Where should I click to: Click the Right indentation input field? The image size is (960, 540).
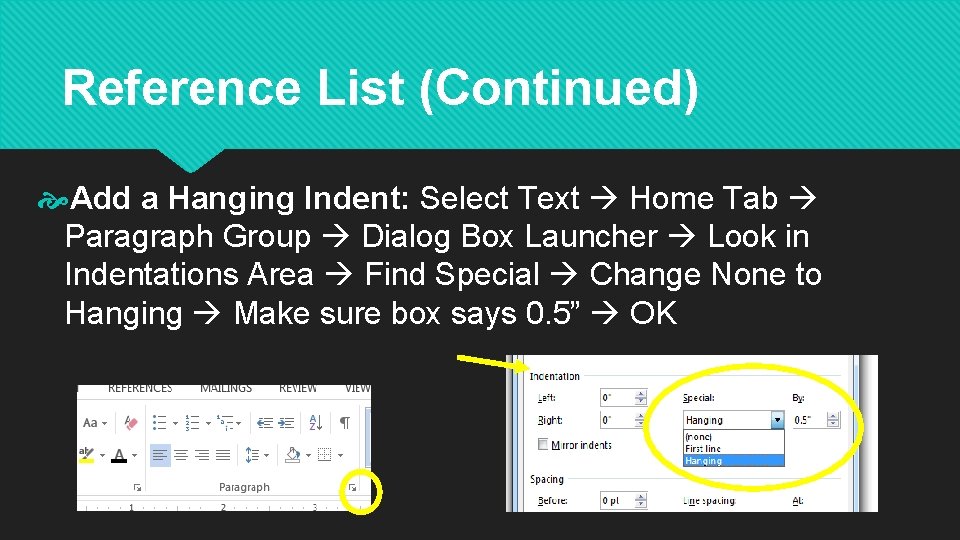[x=617, y=420]
